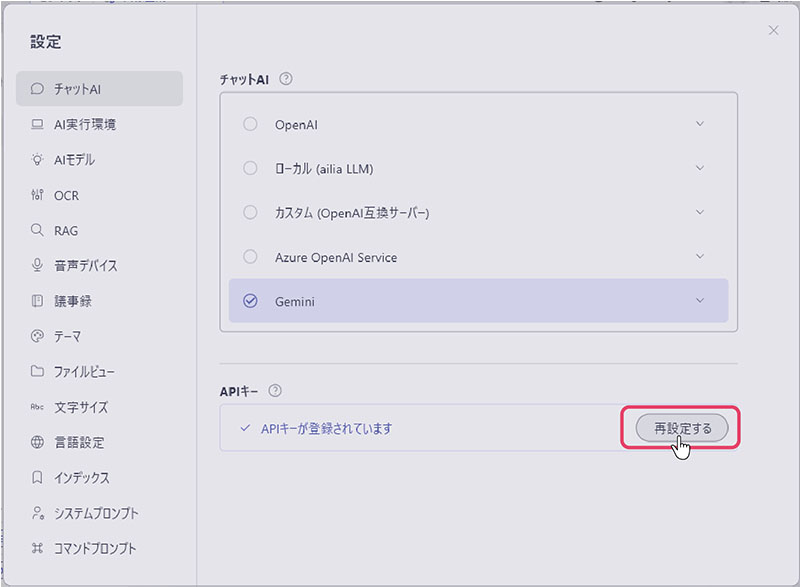Click the help icon beside チャットAI heading
The width and height of the screenshot is (800, 587).
[286, 78]
